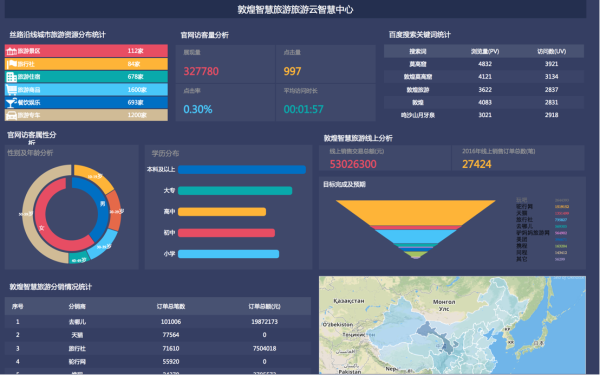The image size is (600, 375).
Task: Click PV value 4083 in keyword table
Action: point(485,102)
